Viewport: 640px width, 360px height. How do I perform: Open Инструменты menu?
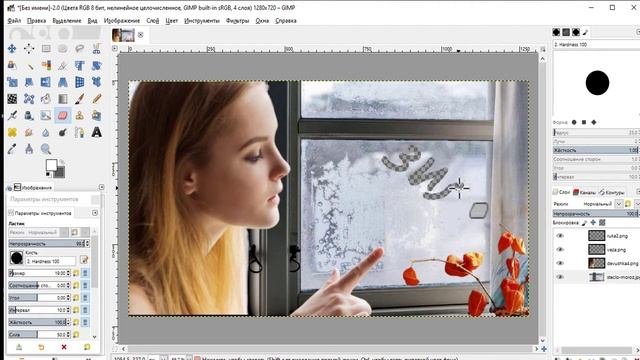coord(202,20)
